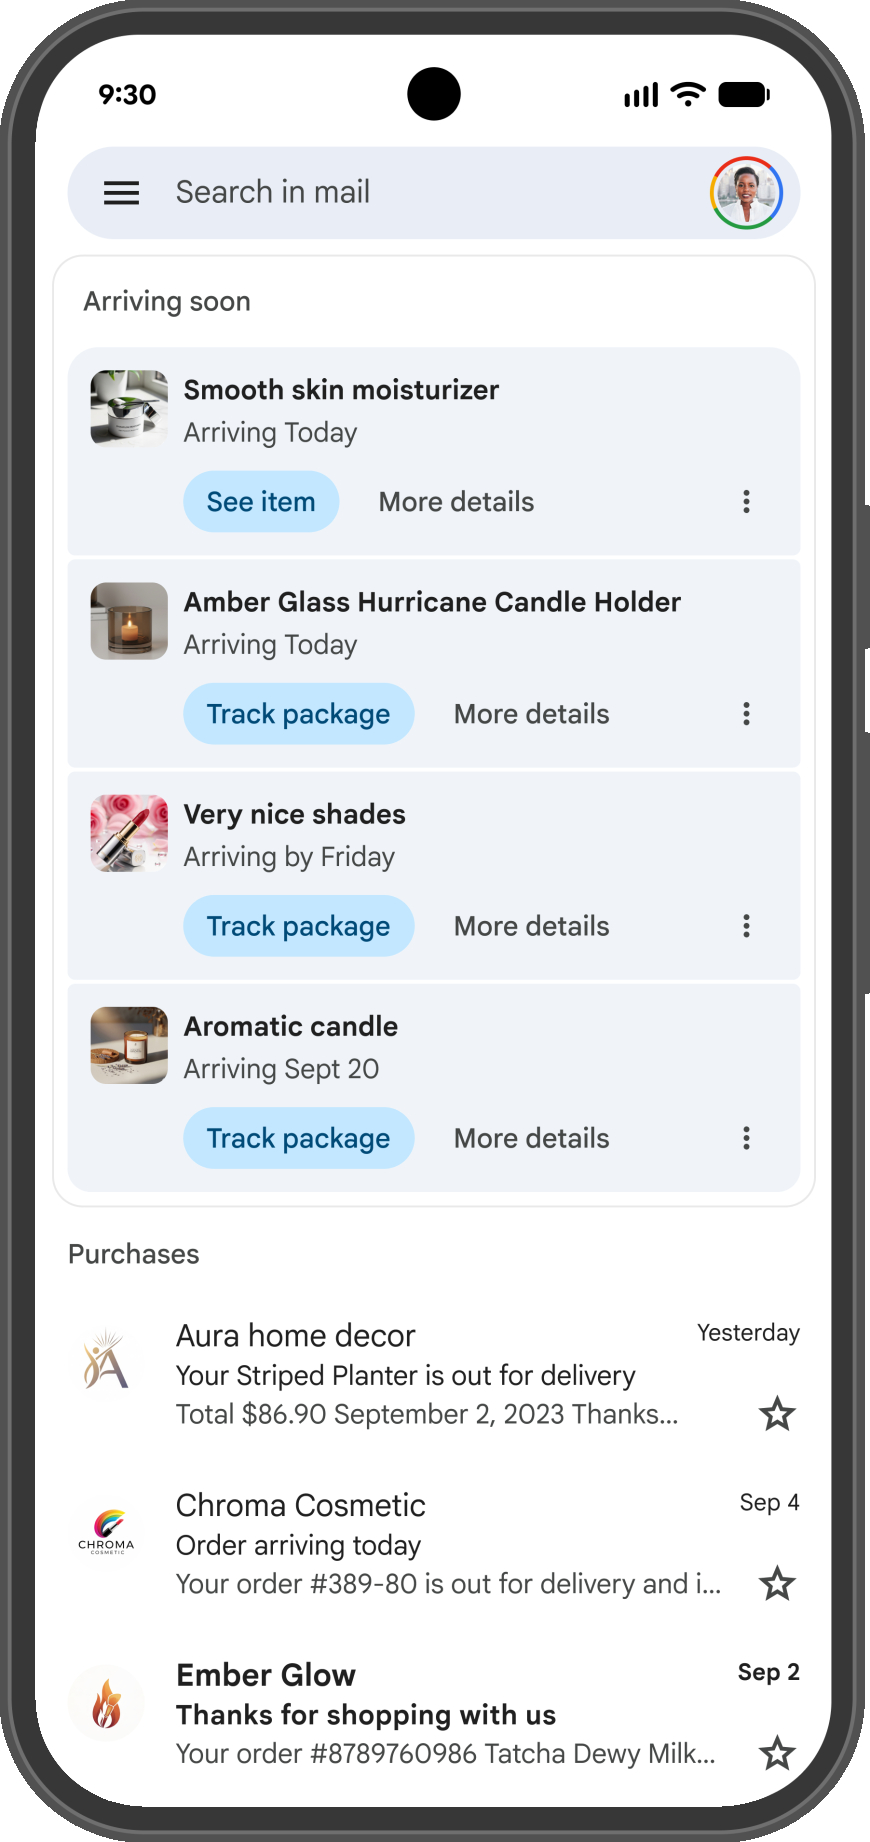The width and height of the screenshot is (870, 1842).
Task: Star the Aura home decor email
Action: pyautogui.click(x=777, y=1414)
